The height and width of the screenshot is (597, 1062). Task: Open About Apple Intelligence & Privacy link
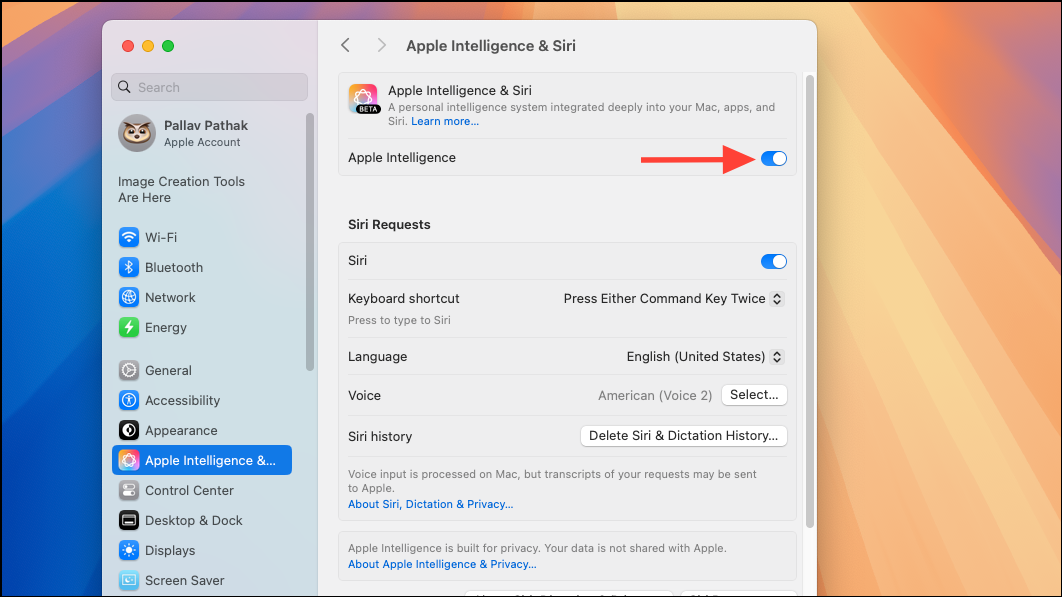point(442,564)
